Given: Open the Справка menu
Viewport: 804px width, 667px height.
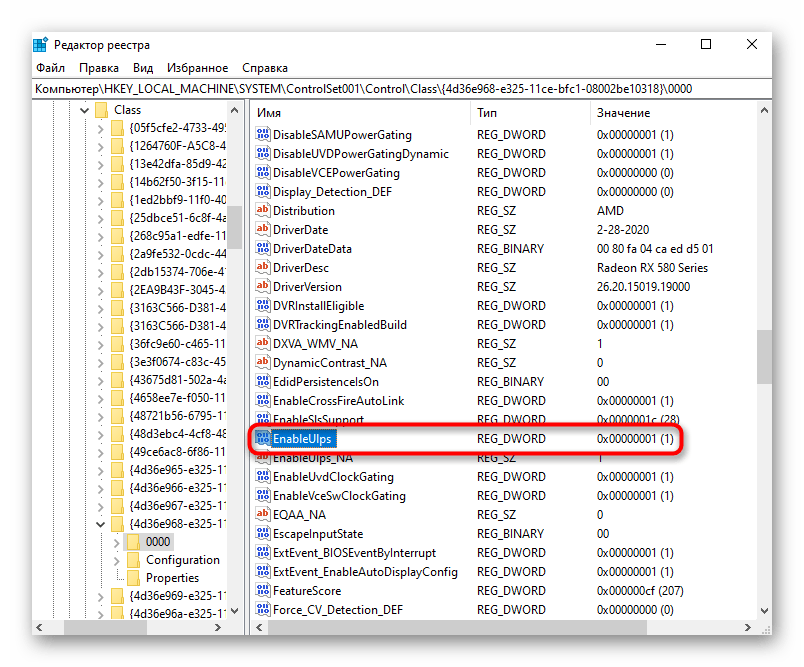Looking at the screenshot, I should 265,68.
